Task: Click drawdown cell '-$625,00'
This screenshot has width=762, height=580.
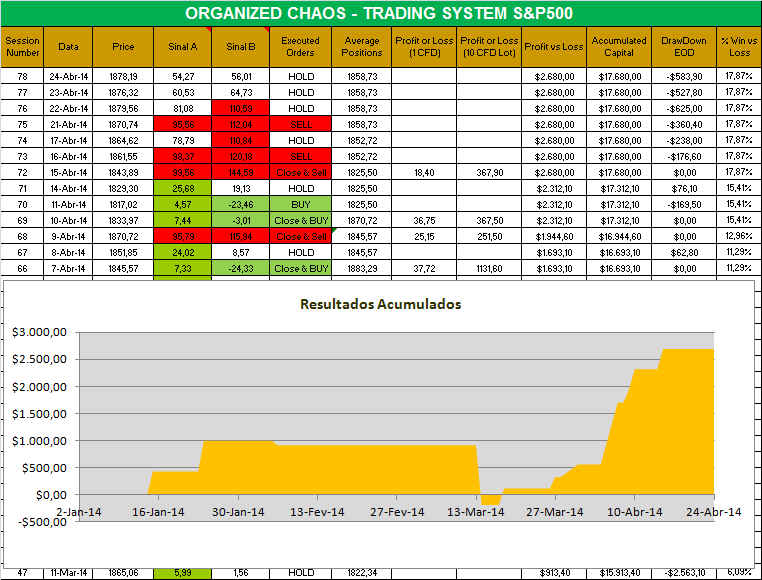Action: [684, 108]
